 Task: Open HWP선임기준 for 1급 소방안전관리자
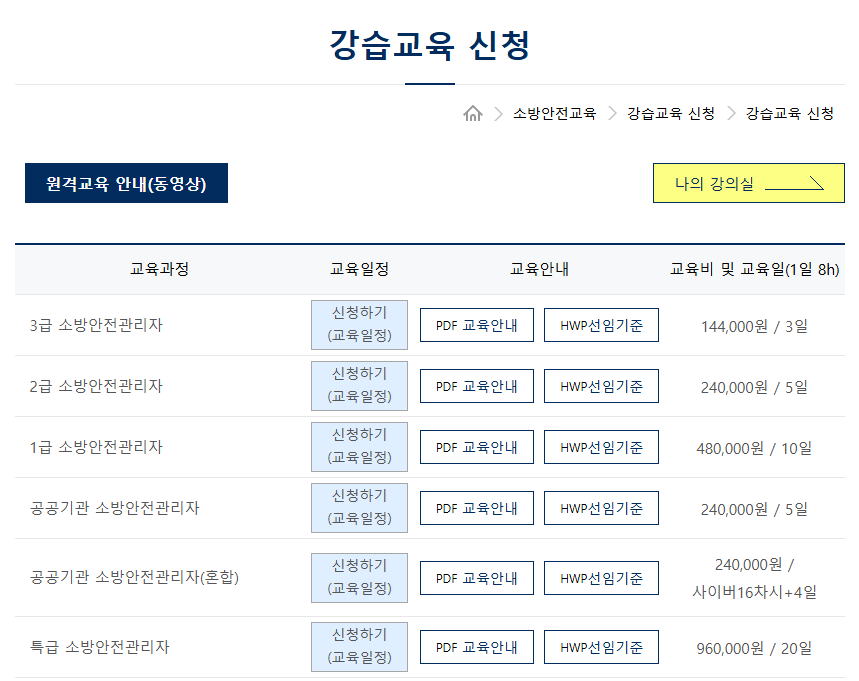click(x=601, y=447)
